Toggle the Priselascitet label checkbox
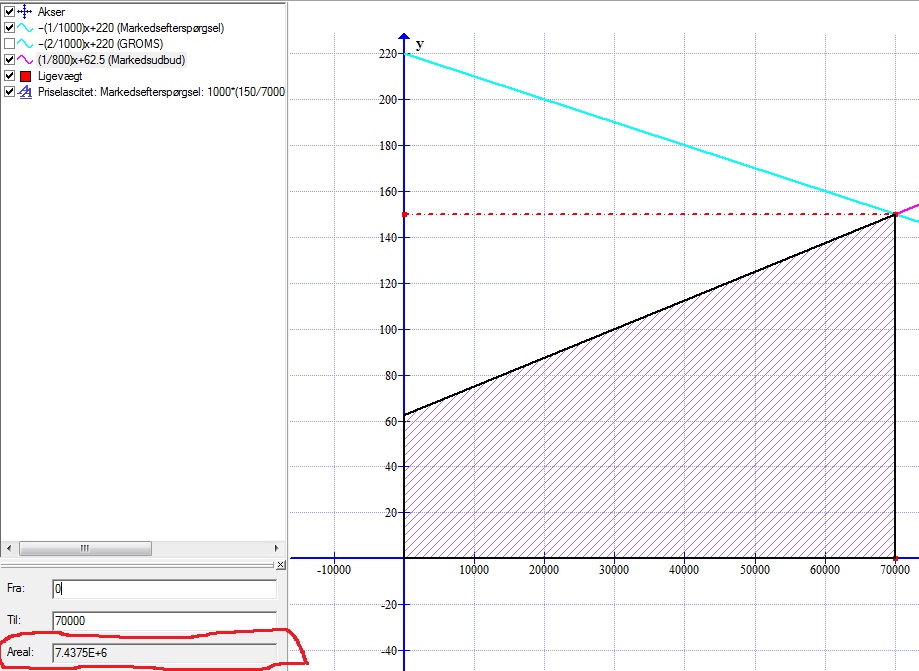 click(x=9, y=91)
